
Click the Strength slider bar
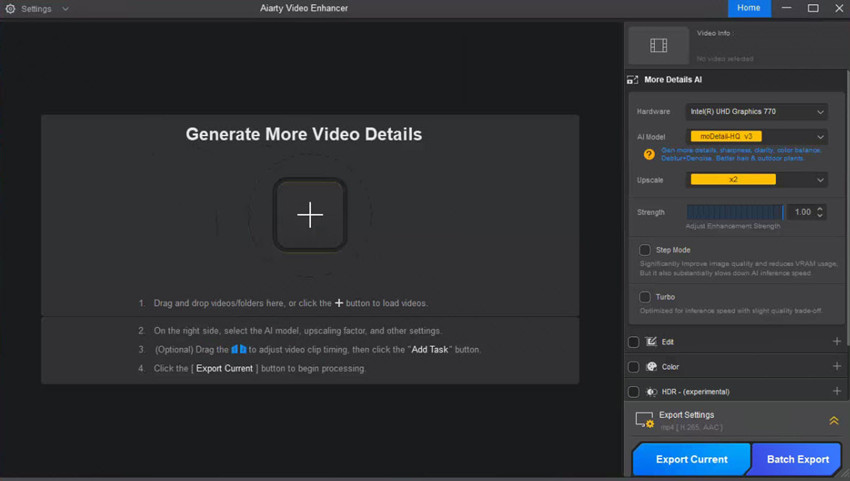coord(735,212)
